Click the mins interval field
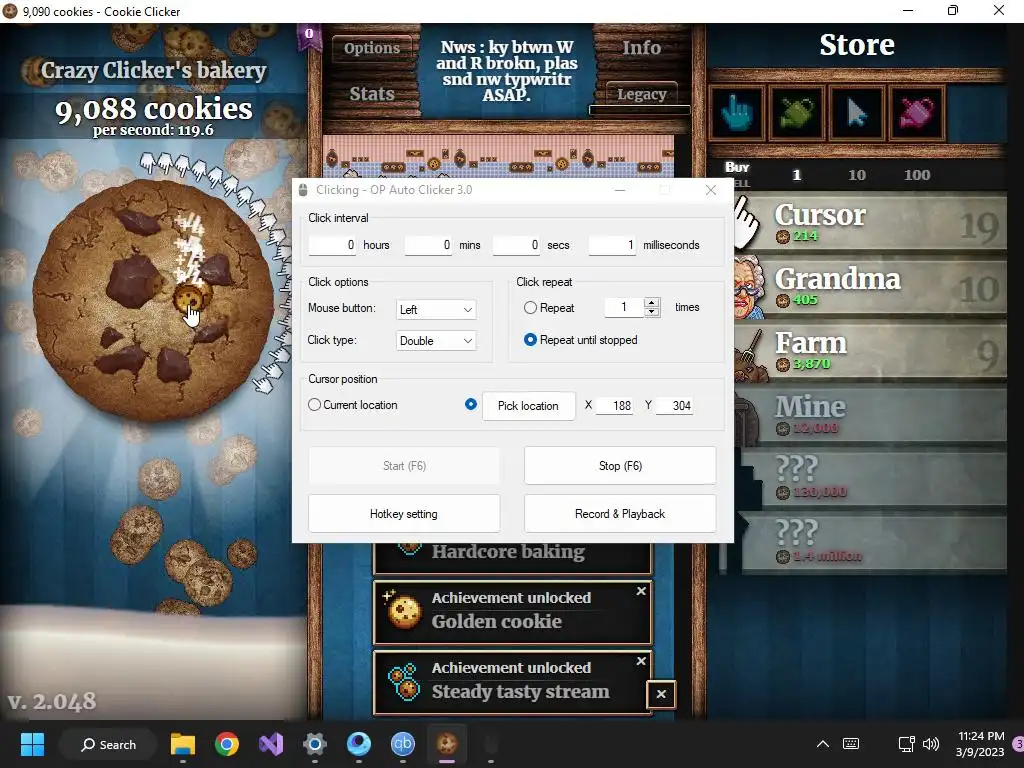1024x768 pixels. (428, 246)
